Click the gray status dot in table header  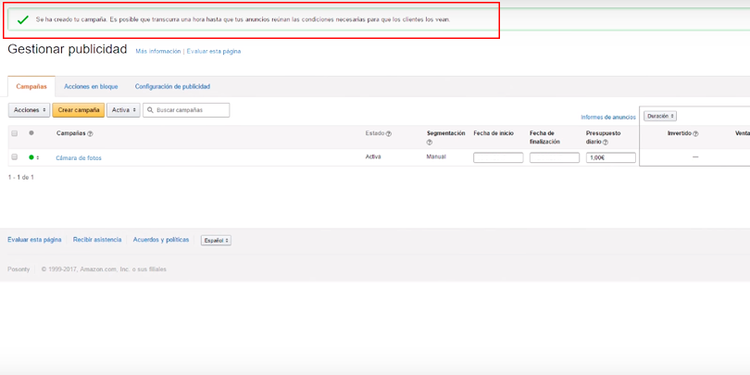(x=31, y=133)
